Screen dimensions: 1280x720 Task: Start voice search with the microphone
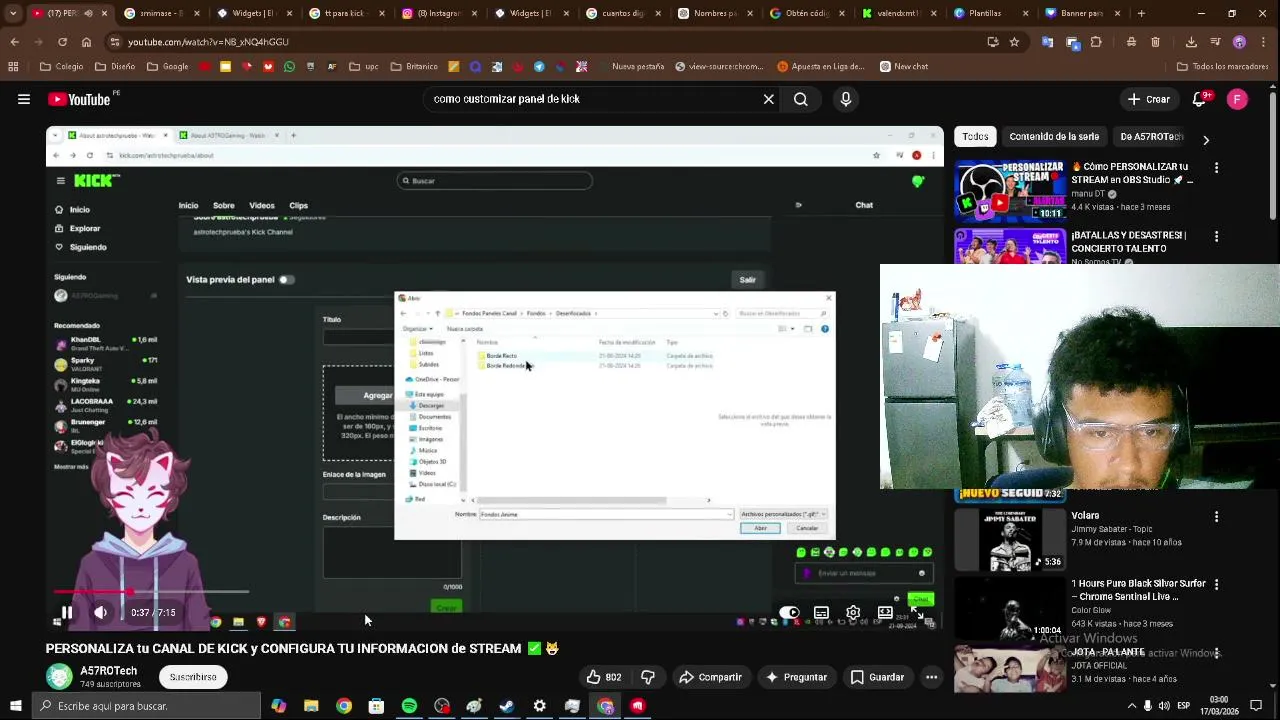[x=846, y=99]
